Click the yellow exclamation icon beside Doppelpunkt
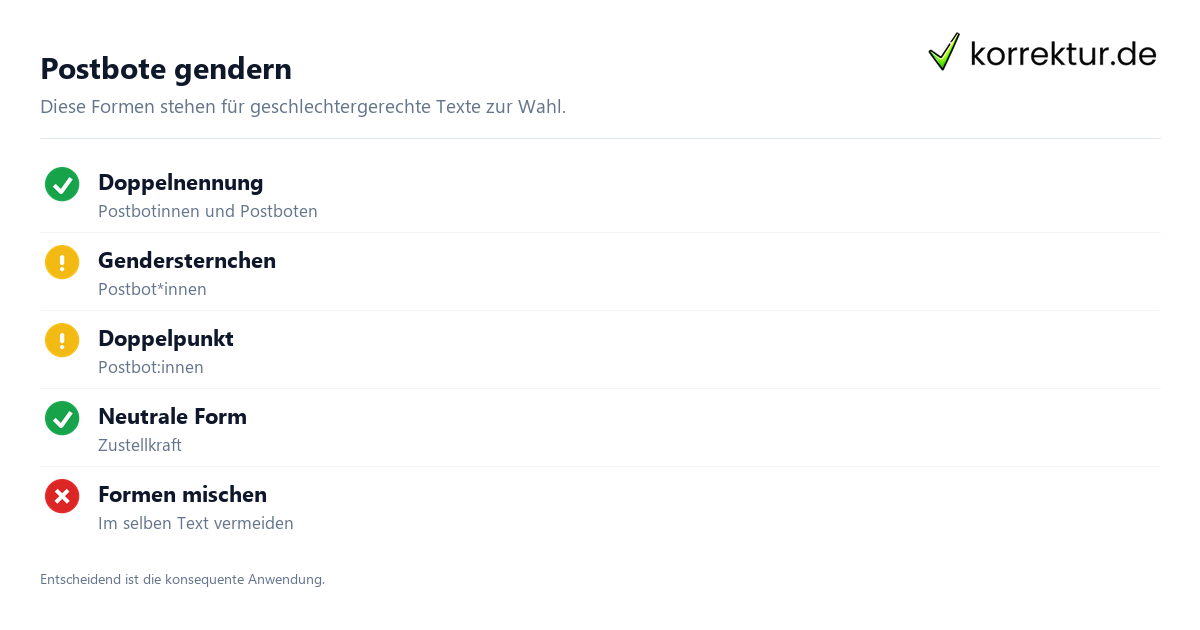This screenshot has width=1200, height=630. coord(62,340)
